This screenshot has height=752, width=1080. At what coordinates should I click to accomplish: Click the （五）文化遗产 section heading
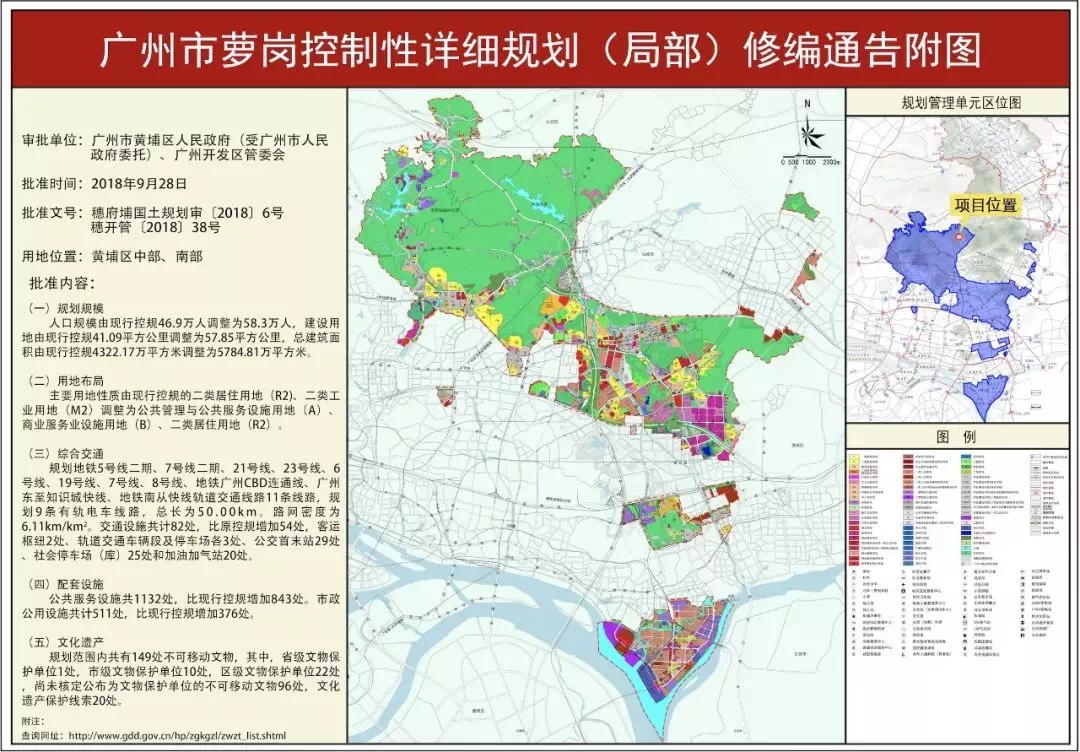(x=65, y=642)
